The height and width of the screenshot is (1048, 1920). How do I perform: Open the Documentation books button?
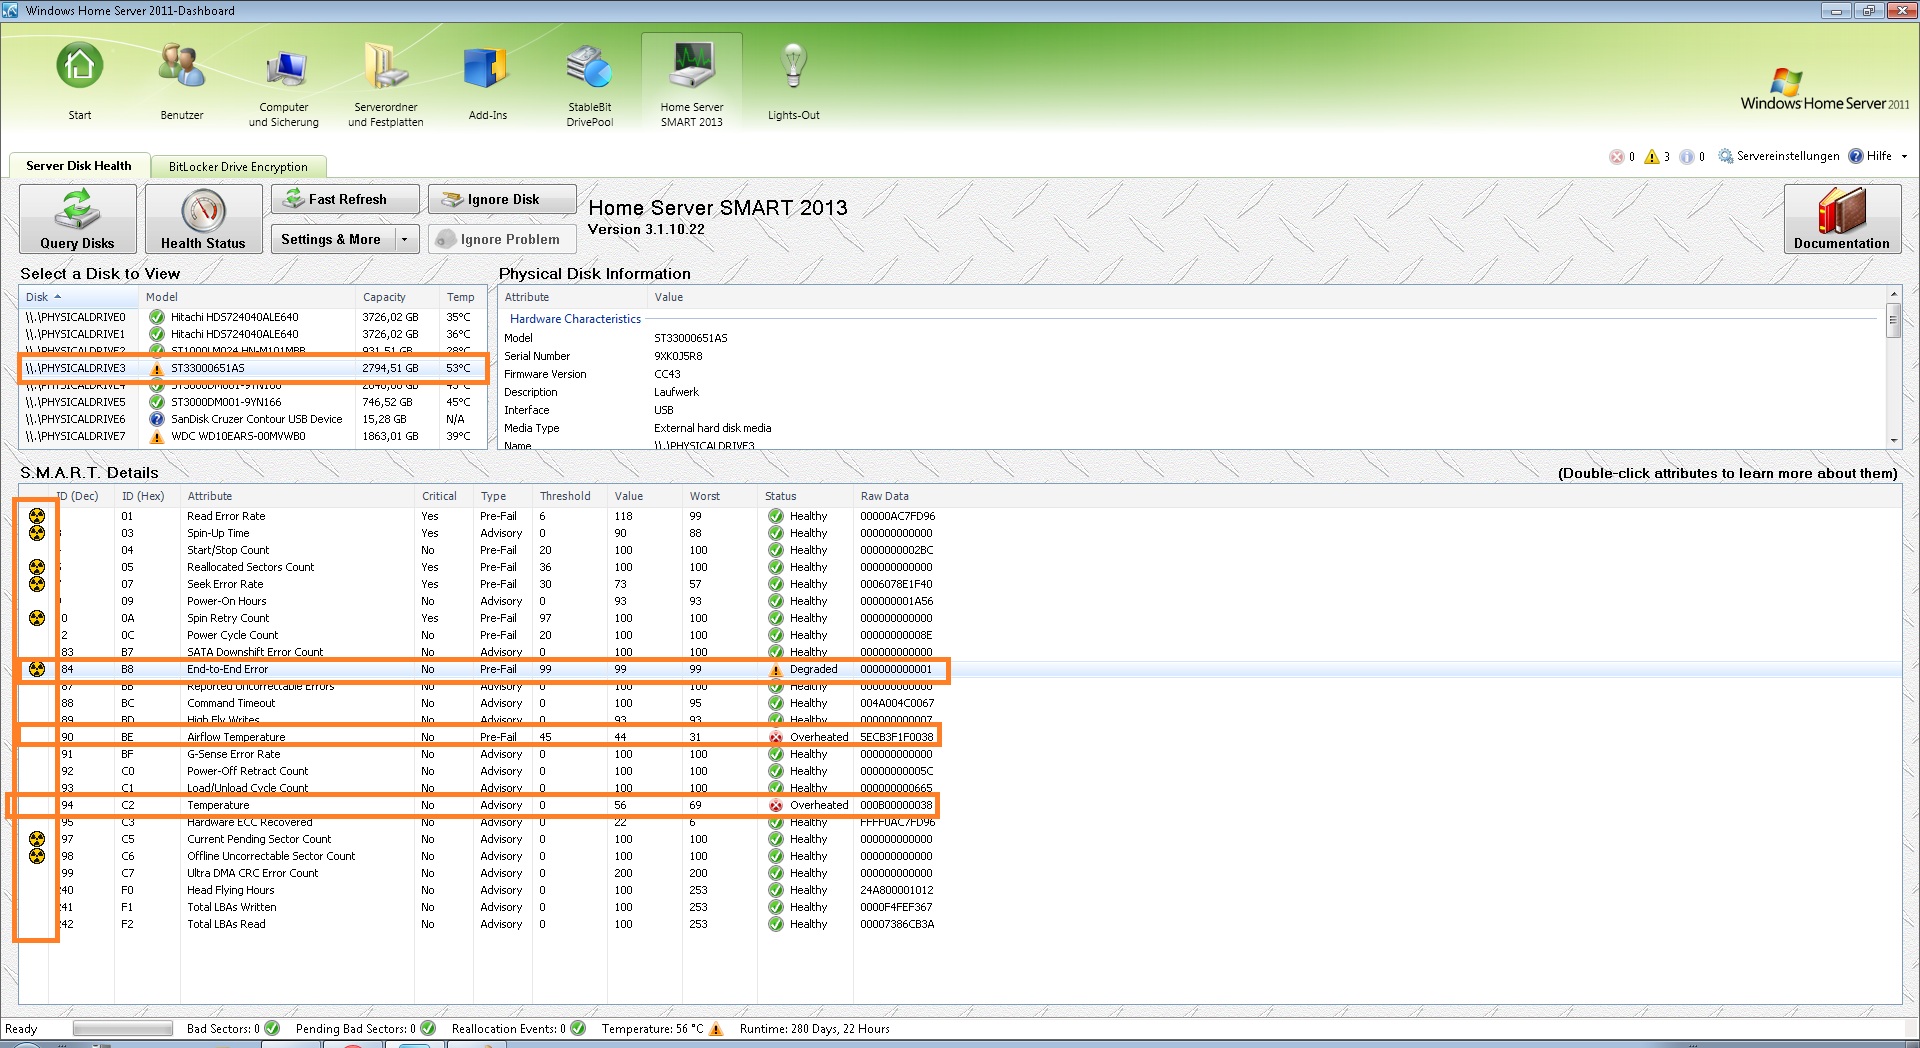1842,219
